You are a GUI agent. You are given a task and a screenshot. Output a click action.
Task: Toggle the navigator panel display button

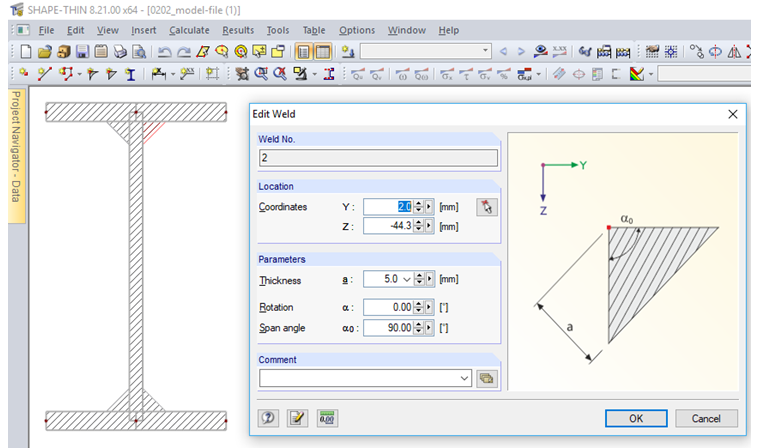tap(303, 51)
